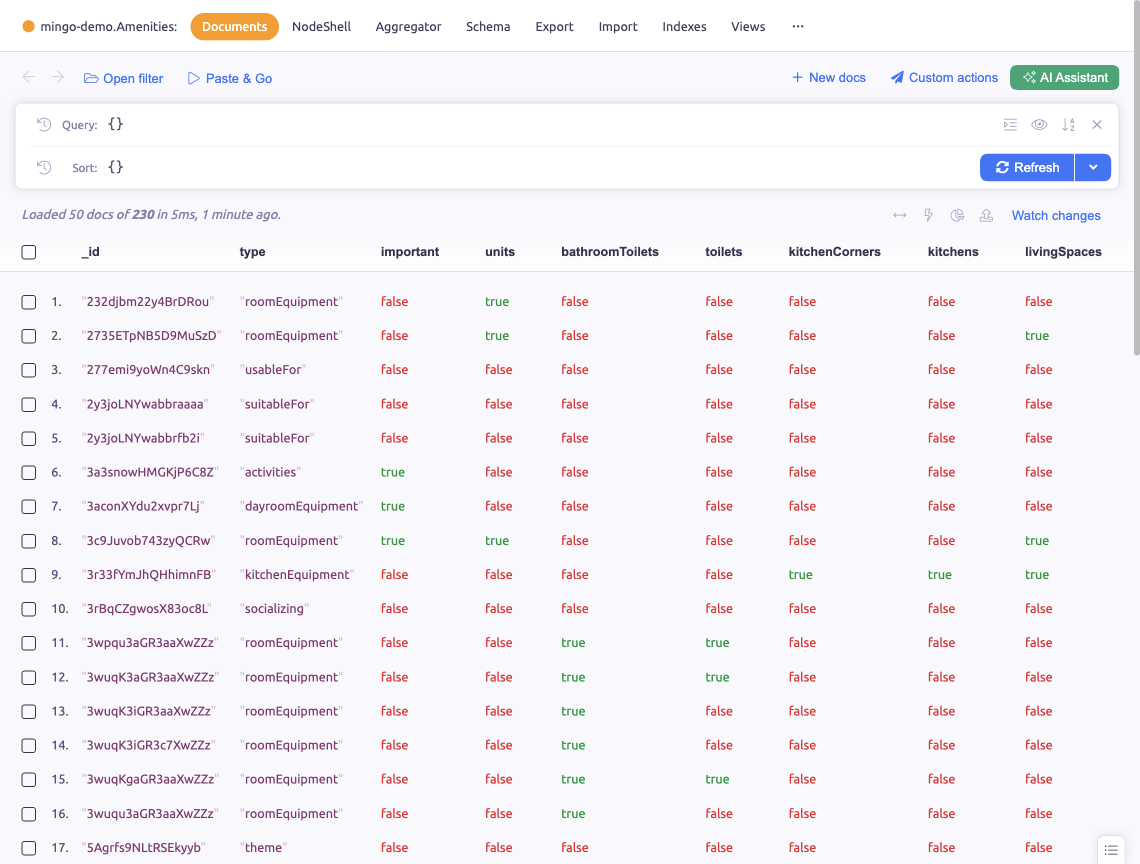The image size is (1140, 864).
Task: Click the export upload icon above the grid
Action: pos(986,215)
